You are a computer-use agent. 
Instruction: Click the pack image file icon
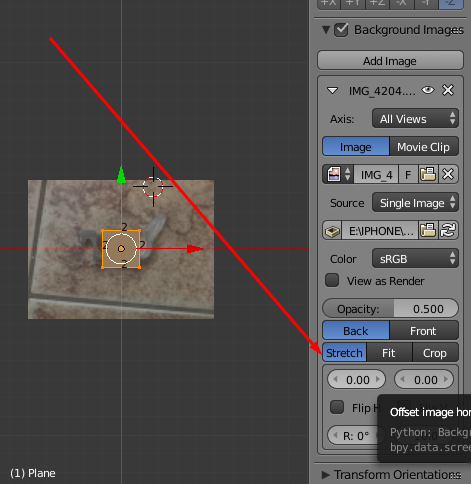coord(332,230)
